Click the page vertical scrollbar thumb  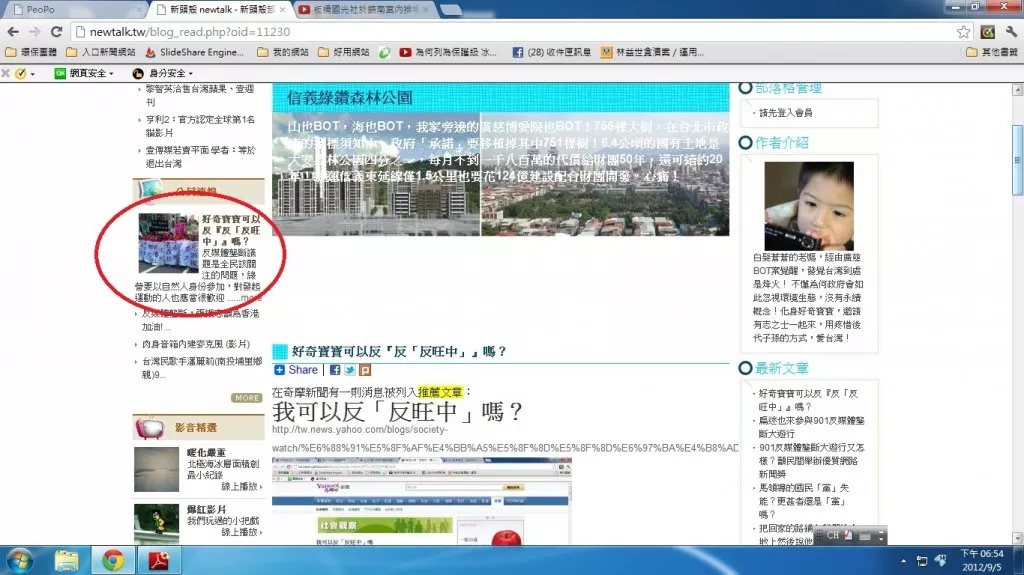click(x=1017, y=160)
